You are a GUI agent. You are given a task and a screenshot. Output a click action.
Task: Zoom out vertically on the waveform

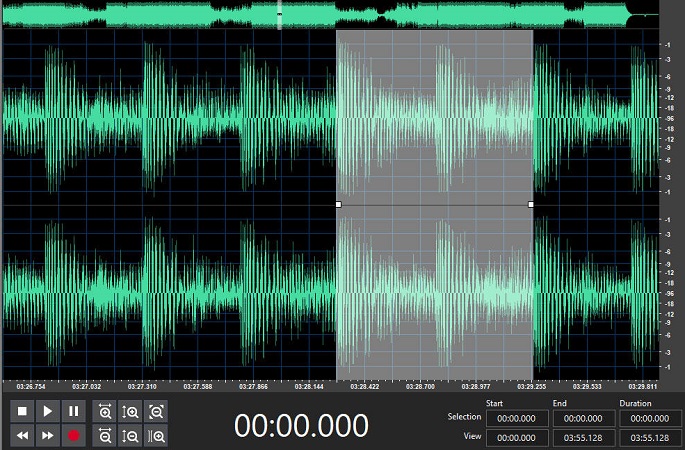pos(130,436)
